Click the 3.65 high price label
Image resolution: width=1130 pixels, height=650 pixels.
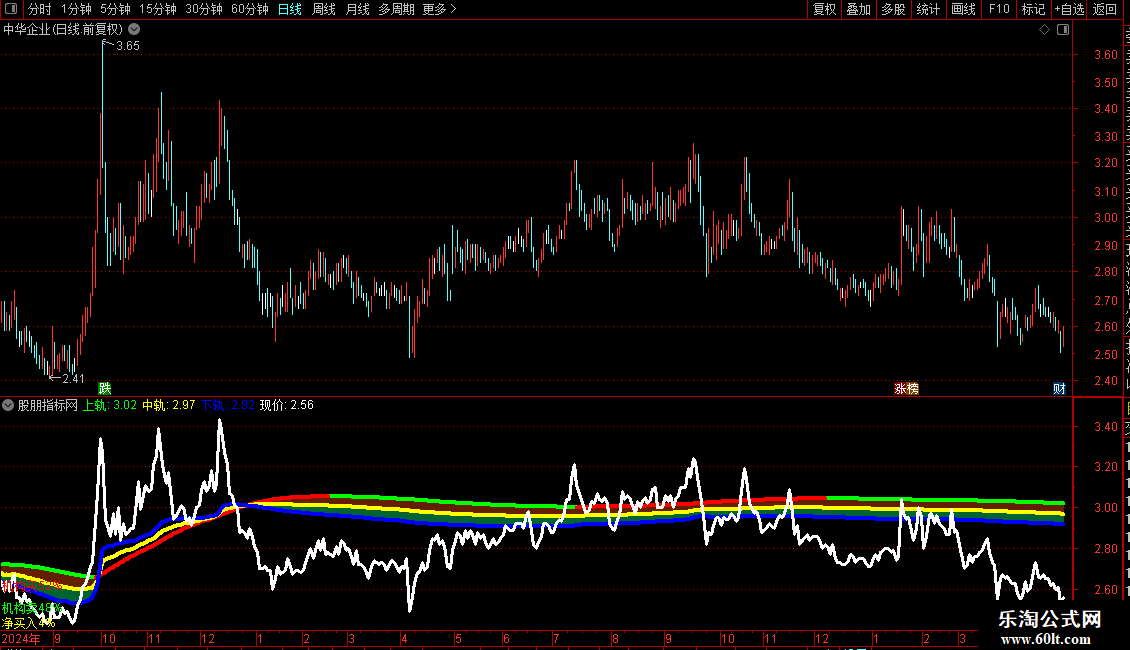pyautogui.click(x=128, y=45)
